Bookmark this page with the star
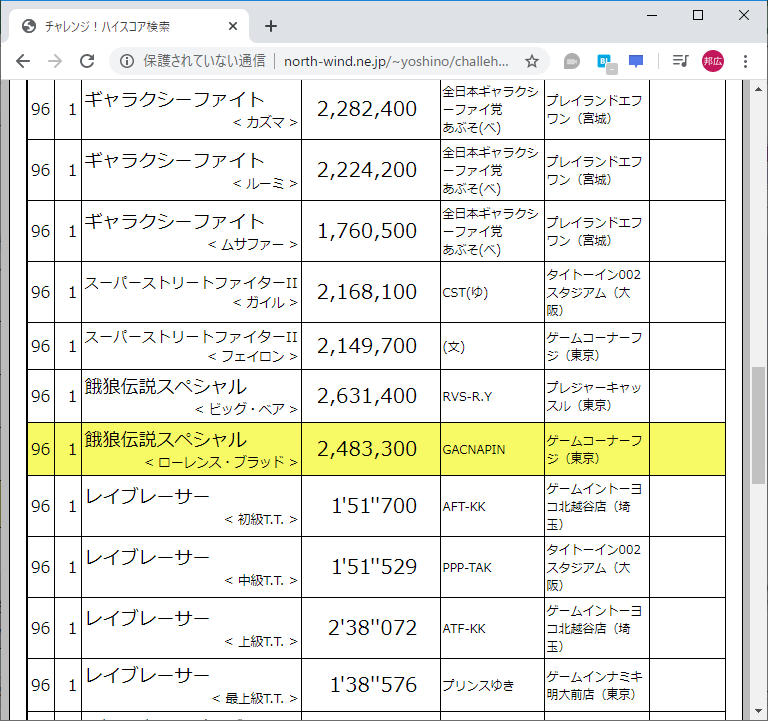 click(531, 61)
